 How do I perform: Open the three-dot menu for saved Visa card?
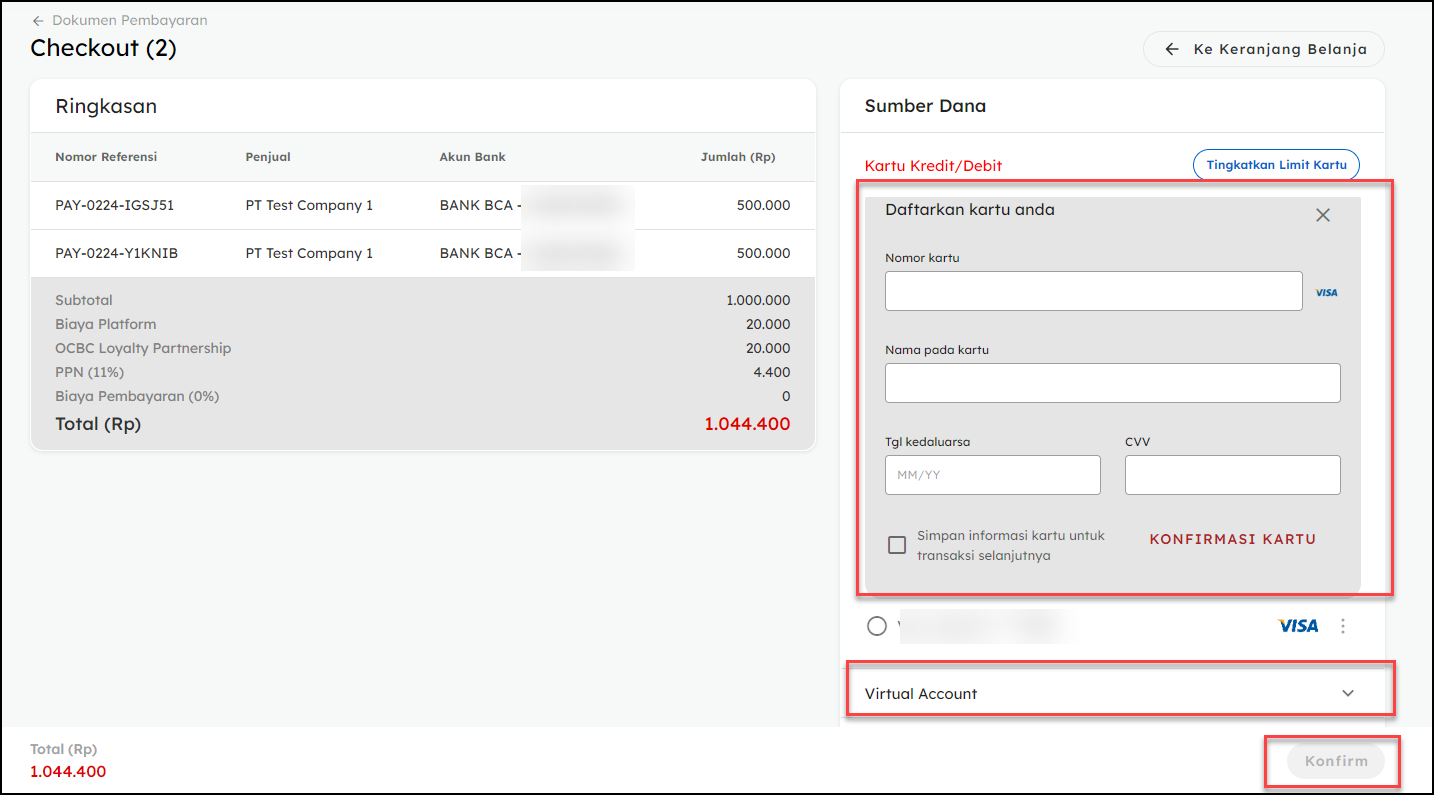(x=1343, y=626)
